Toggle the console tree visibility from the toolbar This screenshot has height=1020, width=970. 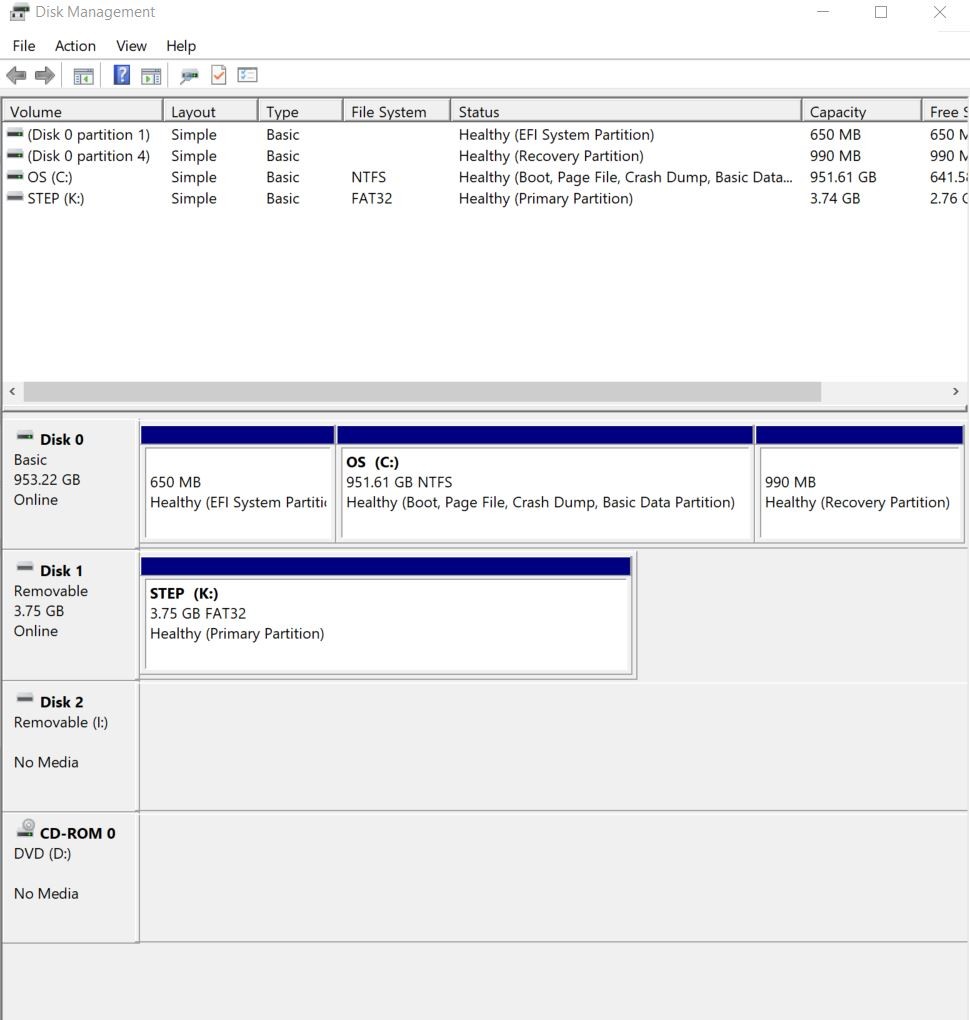83,75
